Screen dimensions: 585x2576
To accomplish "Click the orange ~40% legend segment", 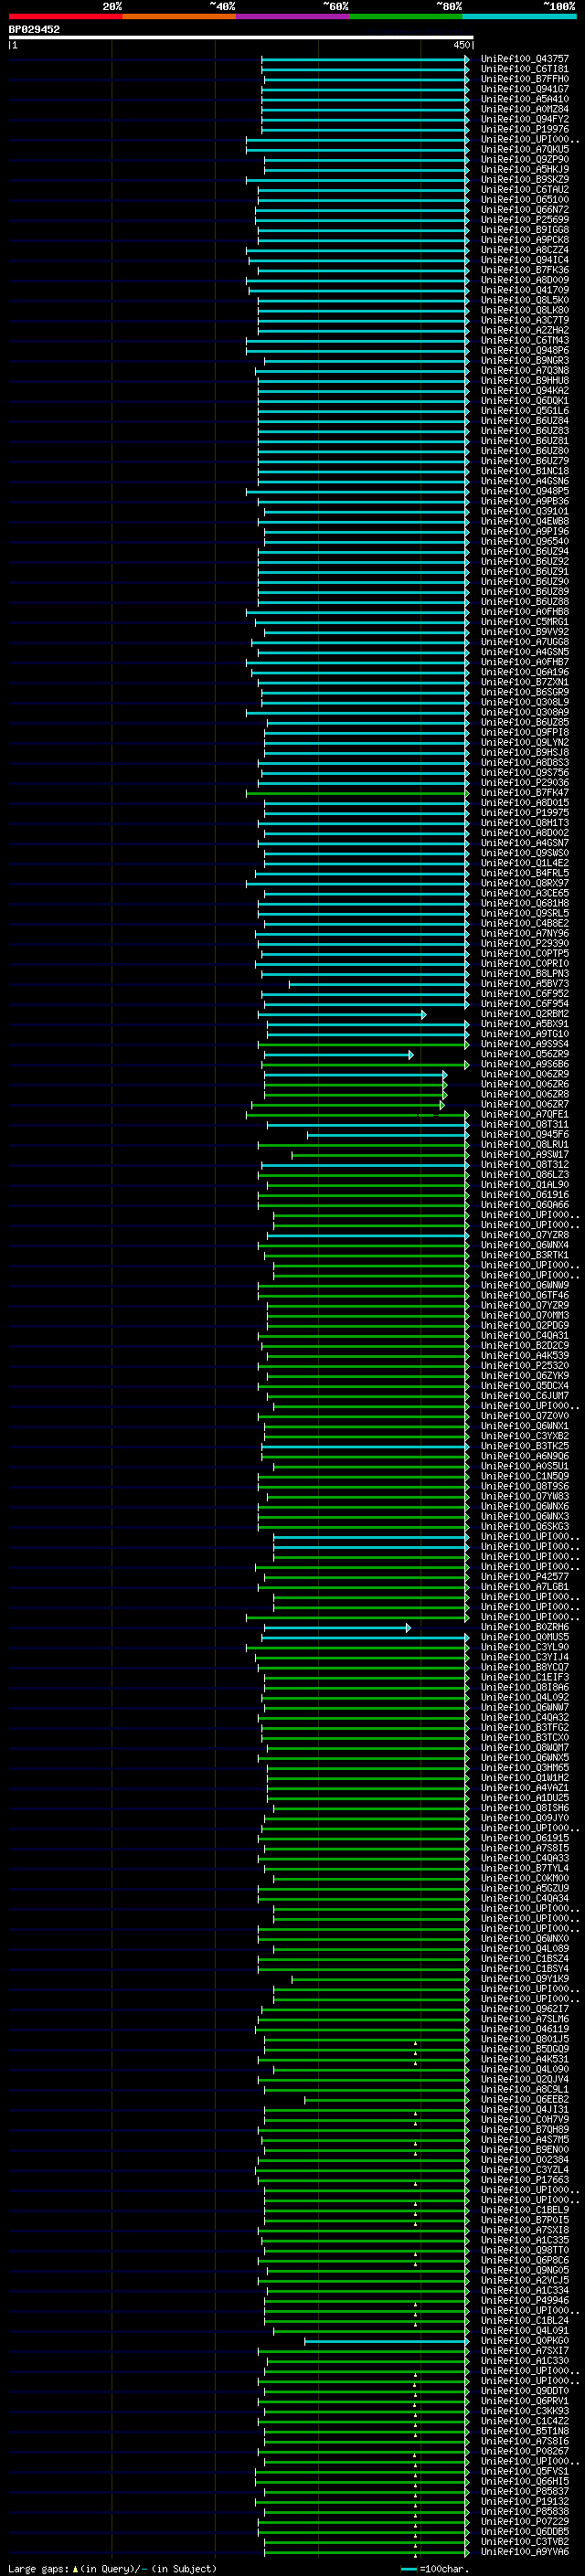I will (179, 16).
